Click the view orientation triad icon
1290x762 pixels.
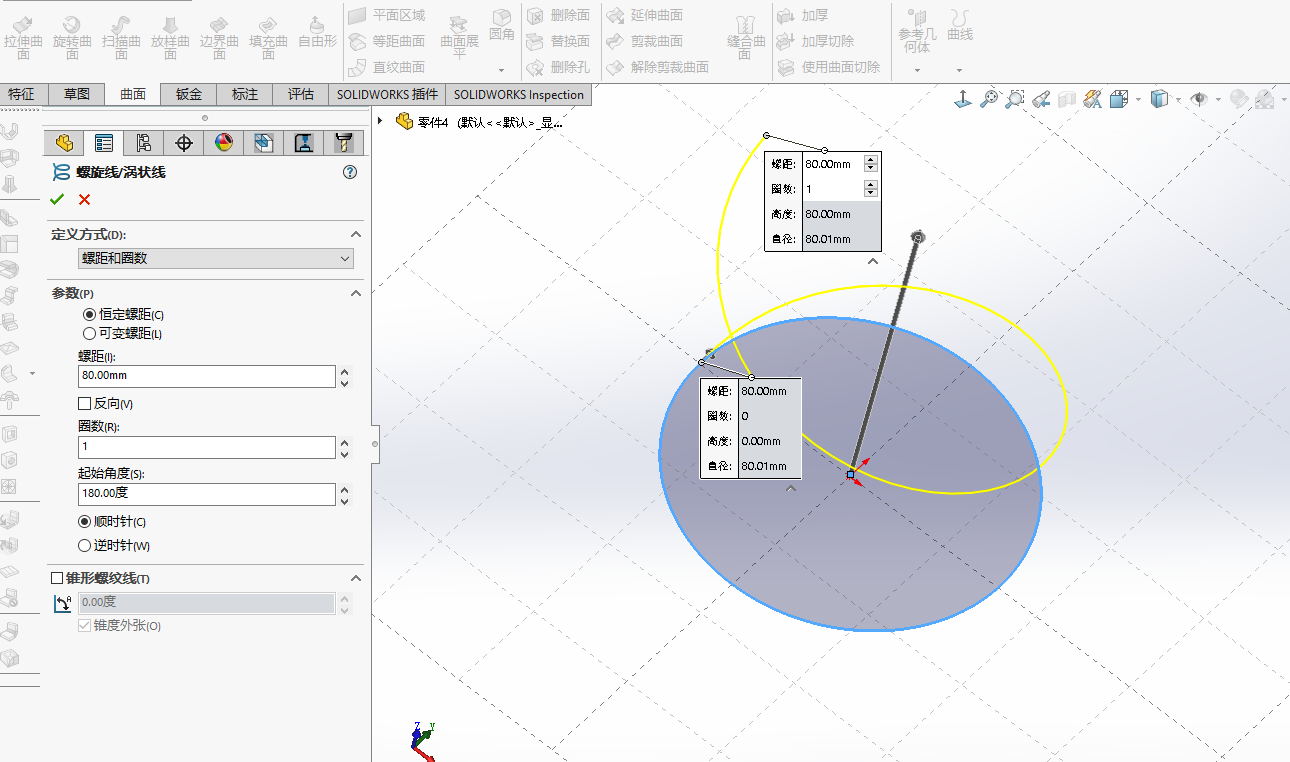pyautogui.click(x=963, y=99)
